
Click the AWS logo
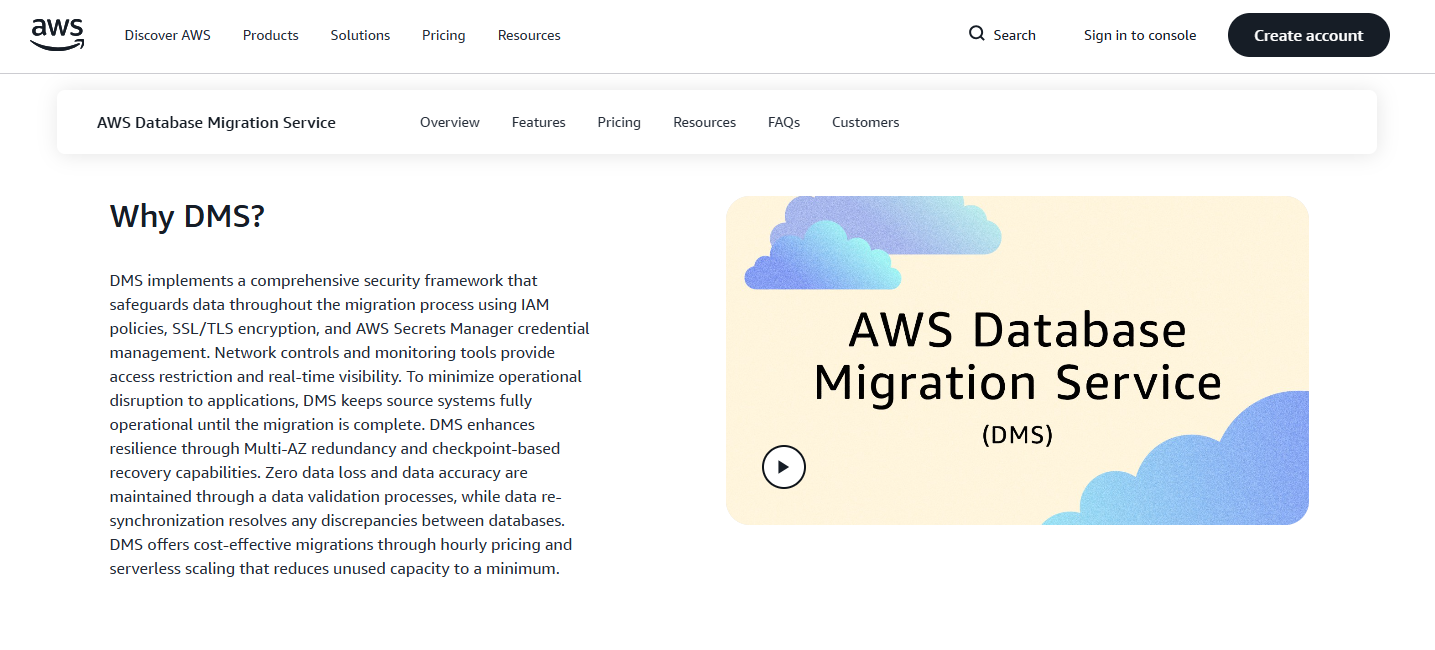coord(57,33)
